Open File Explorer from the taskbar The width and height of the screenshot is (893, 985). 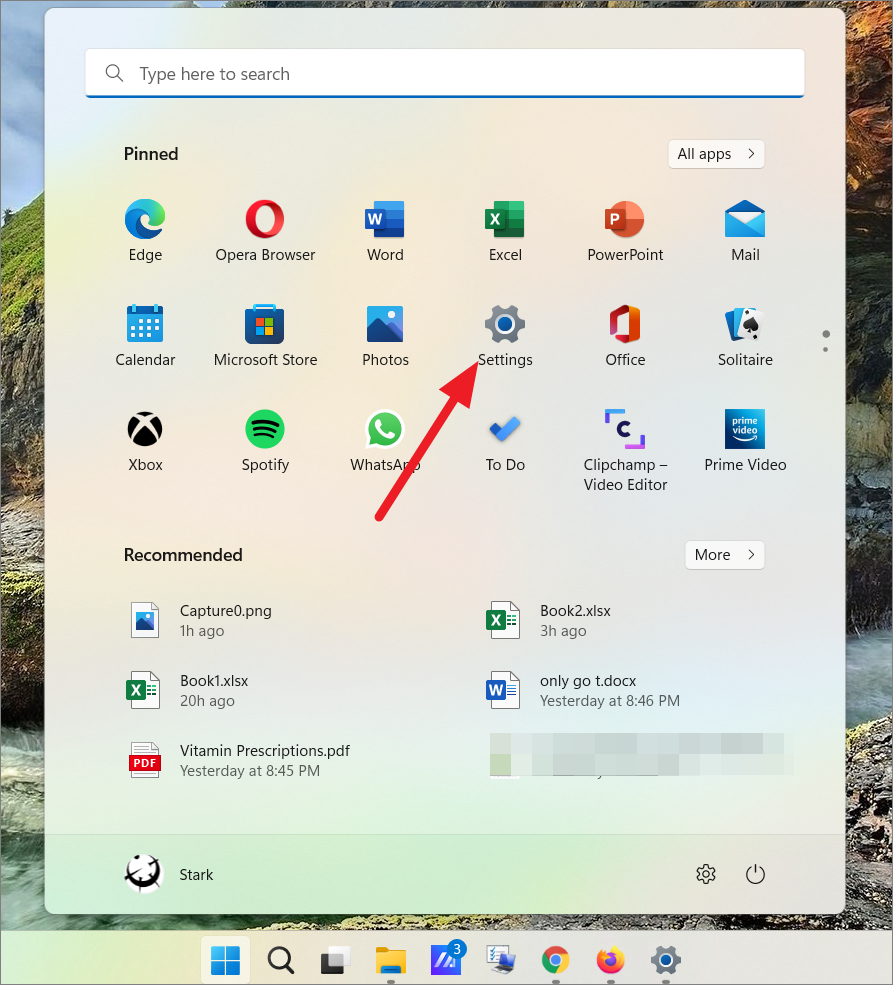coord(390,959)
